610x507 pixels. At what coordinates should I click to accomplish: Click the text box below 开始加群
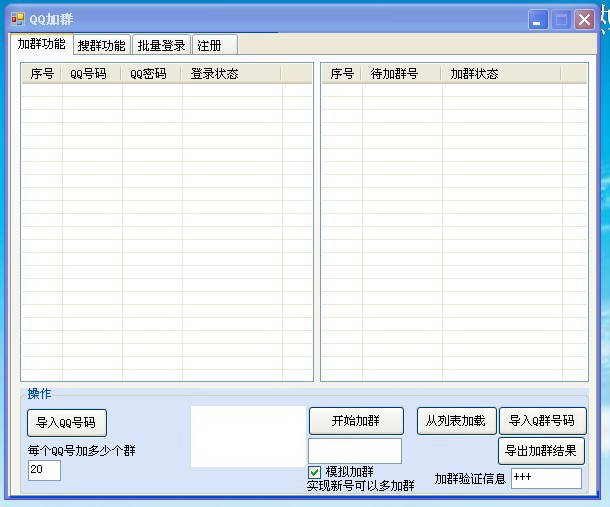[x=354, y=451]
